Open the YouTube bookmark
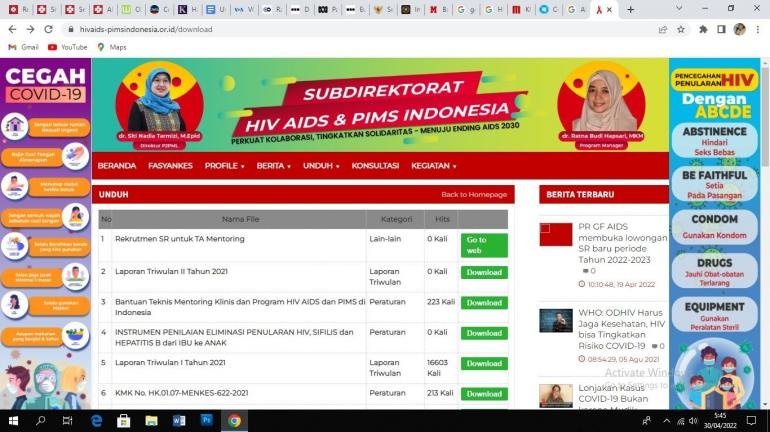Screen dimensions: 770x432 pyautogui.click(x=68, y=47)
